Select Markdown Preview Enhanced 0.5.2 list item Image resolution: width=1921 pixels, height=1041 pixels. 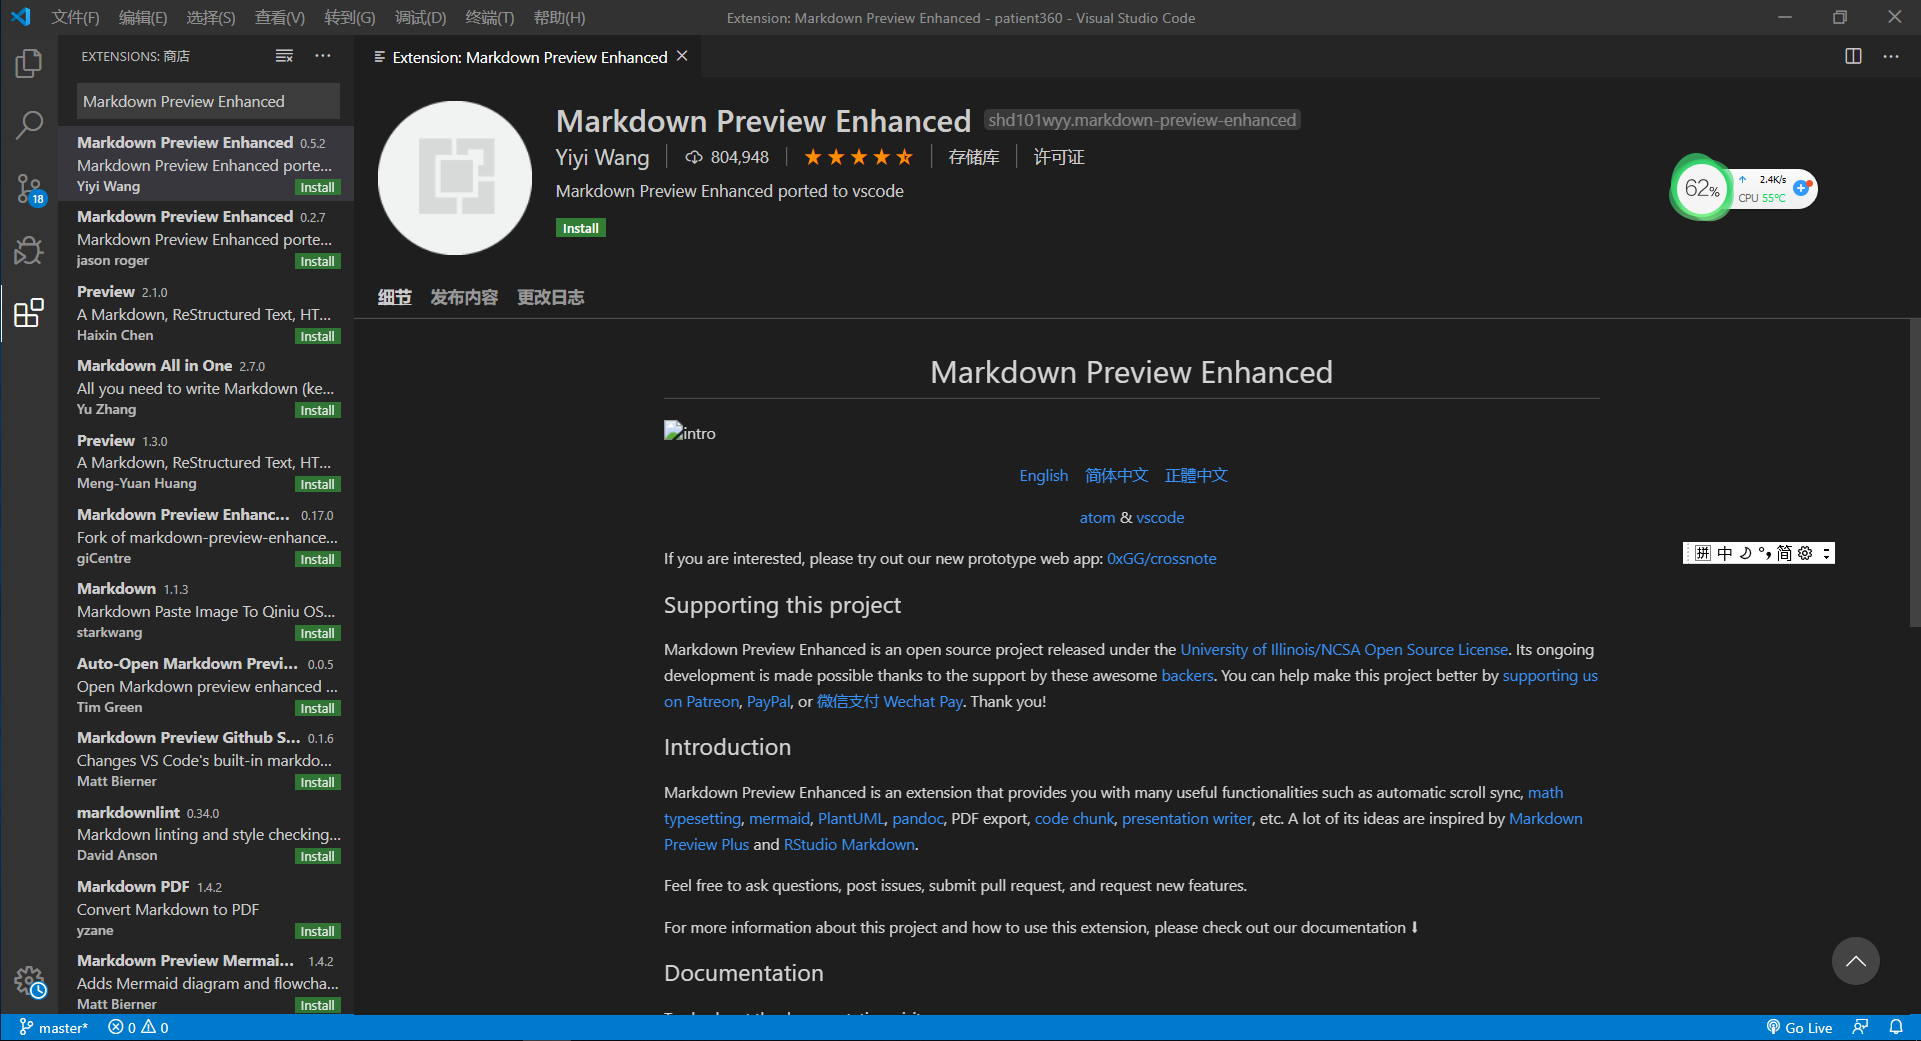click(x=207, y=163)
